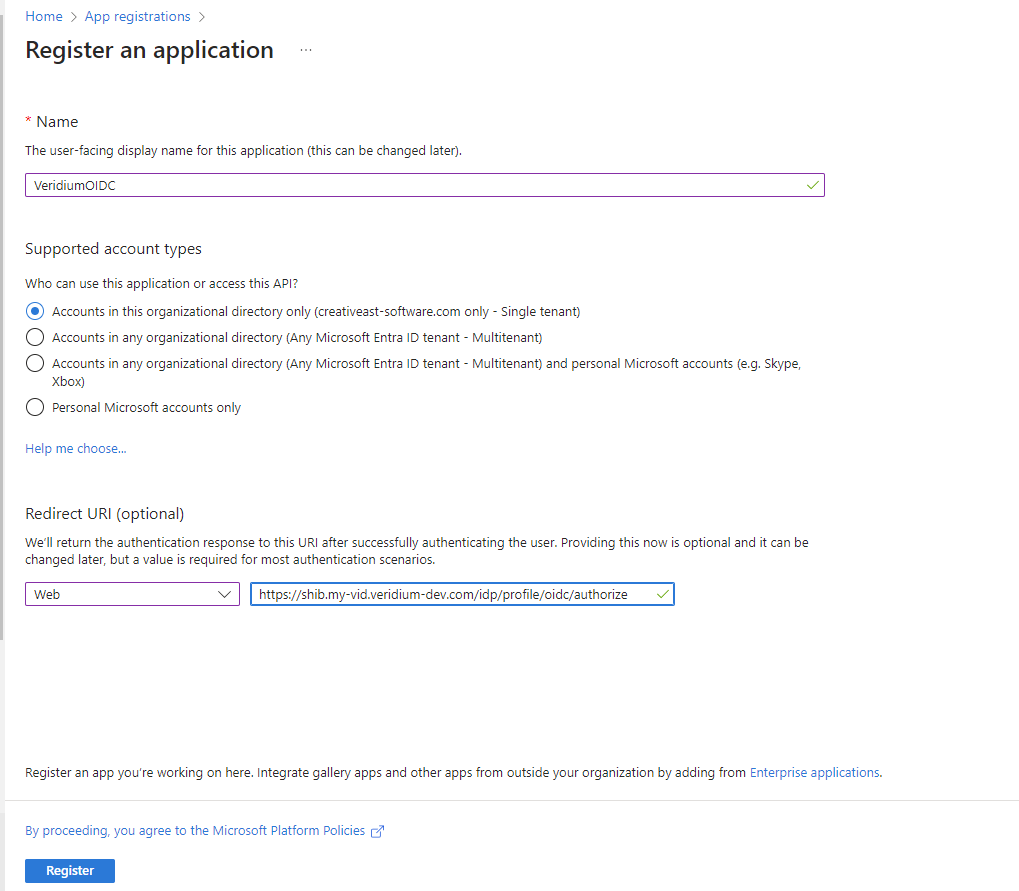Open the Microsoft Platform Policies link
This screenshot has width=1019, height=891.
[195, 831]
